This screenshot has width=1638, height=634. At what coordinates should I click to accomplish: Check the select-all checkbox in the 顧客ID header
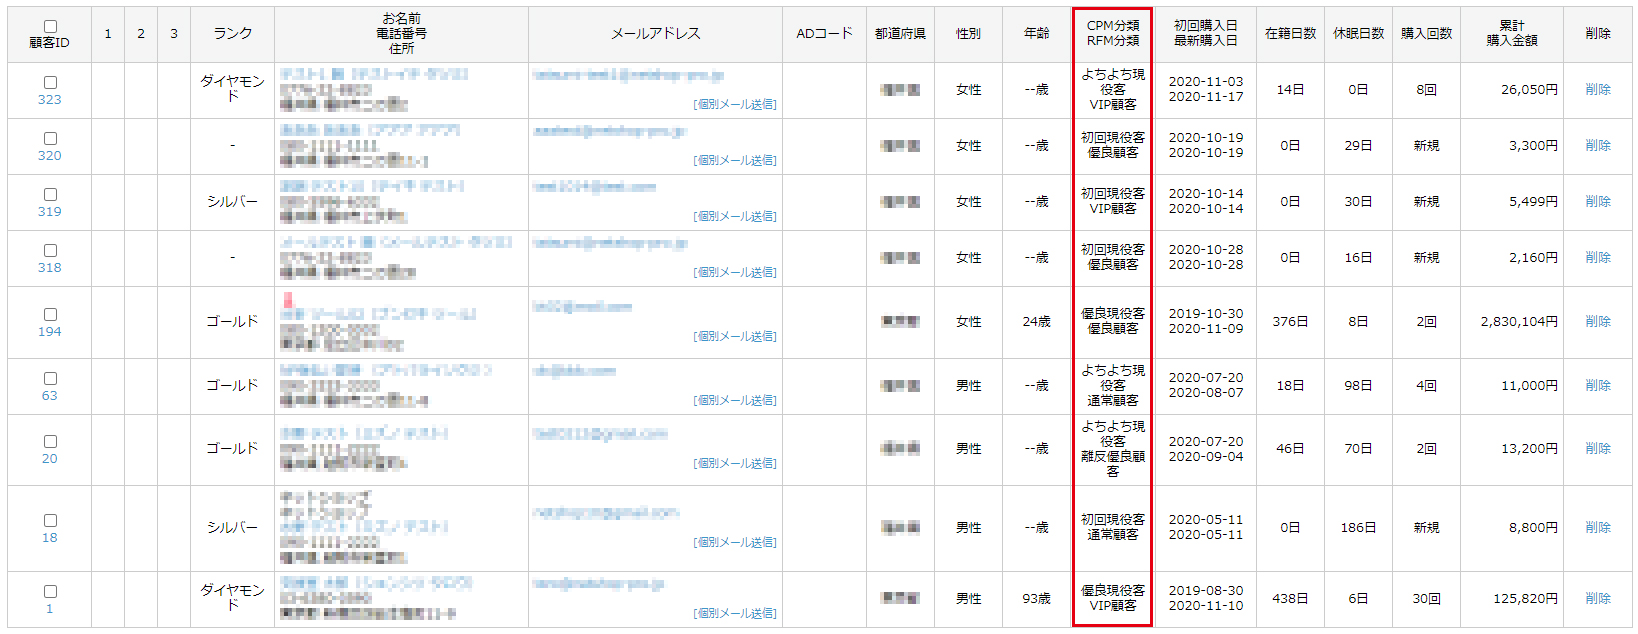point(50,26)
